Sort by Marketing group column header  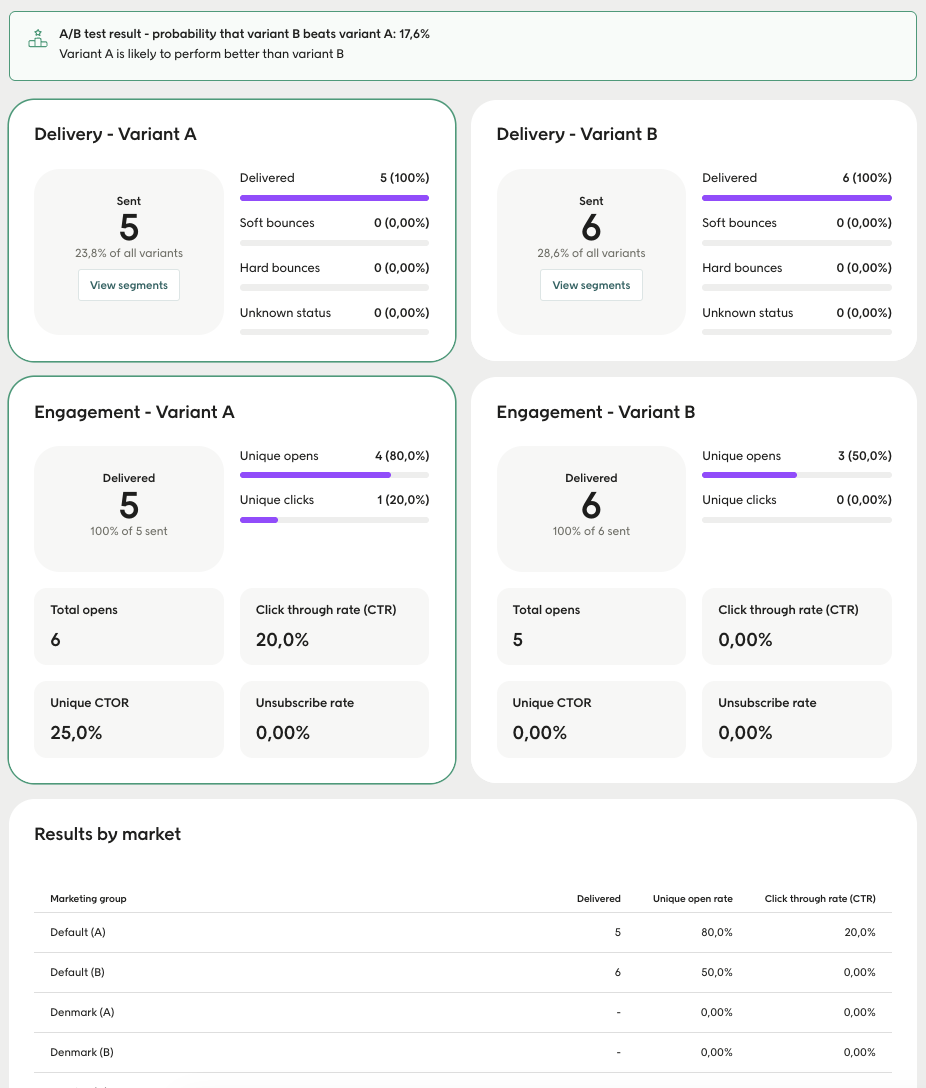(88, 899)
